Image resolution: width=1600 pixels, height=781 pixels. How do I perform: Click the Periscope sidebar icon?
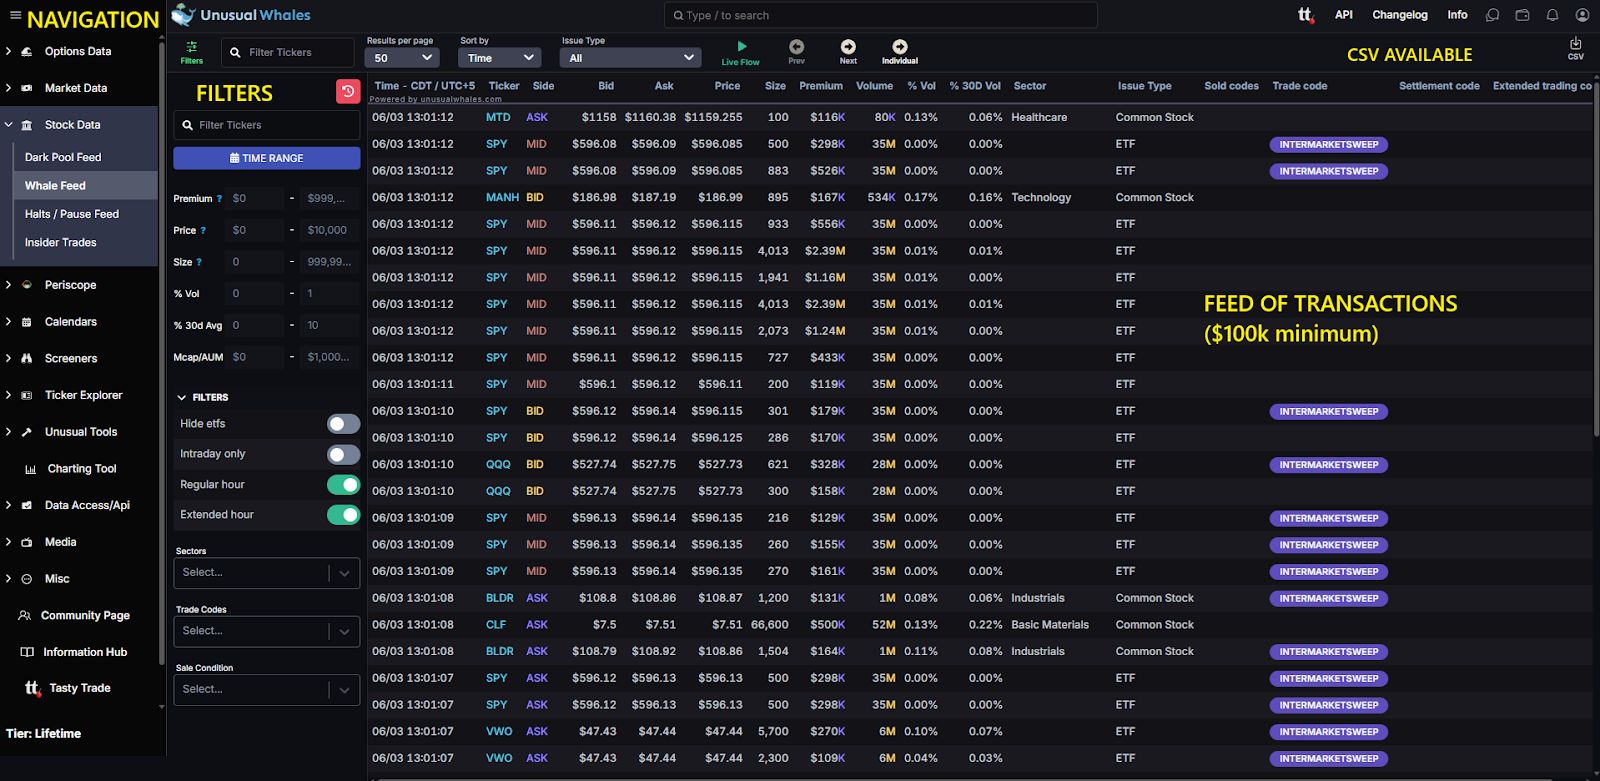point(27,285)
